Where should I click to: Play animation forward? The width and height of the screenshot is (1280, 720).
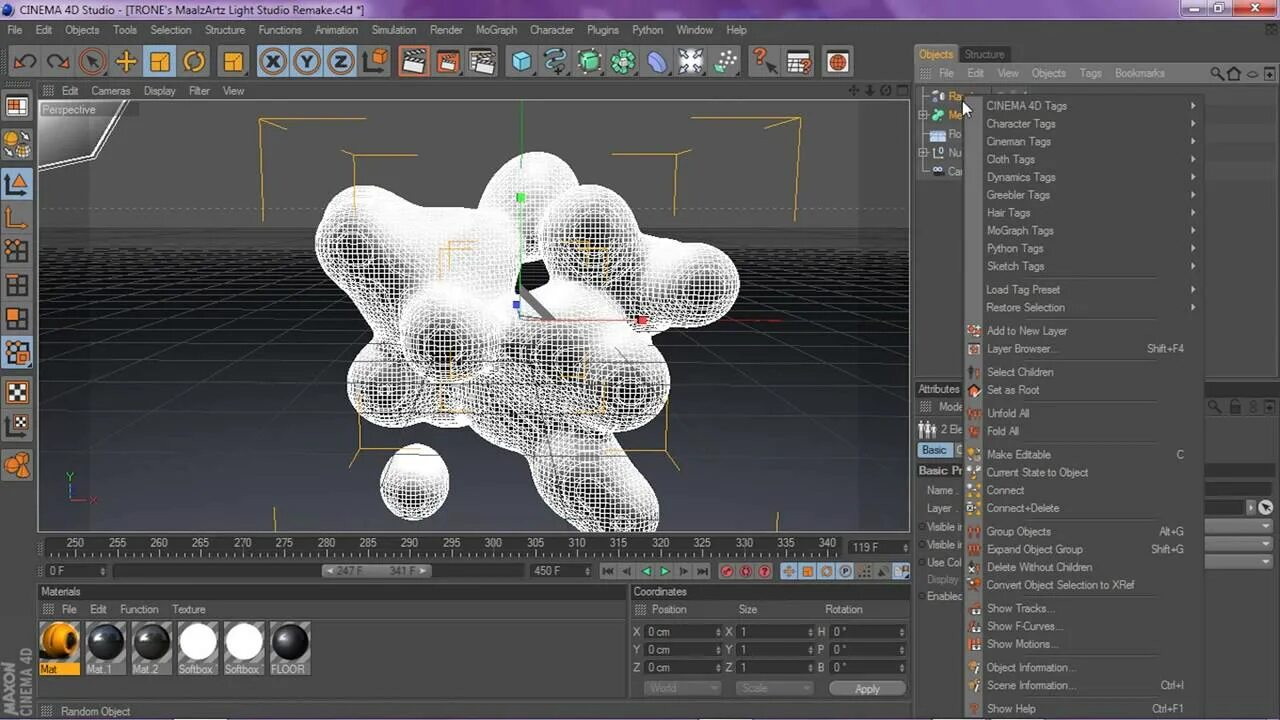coord(664,571)
